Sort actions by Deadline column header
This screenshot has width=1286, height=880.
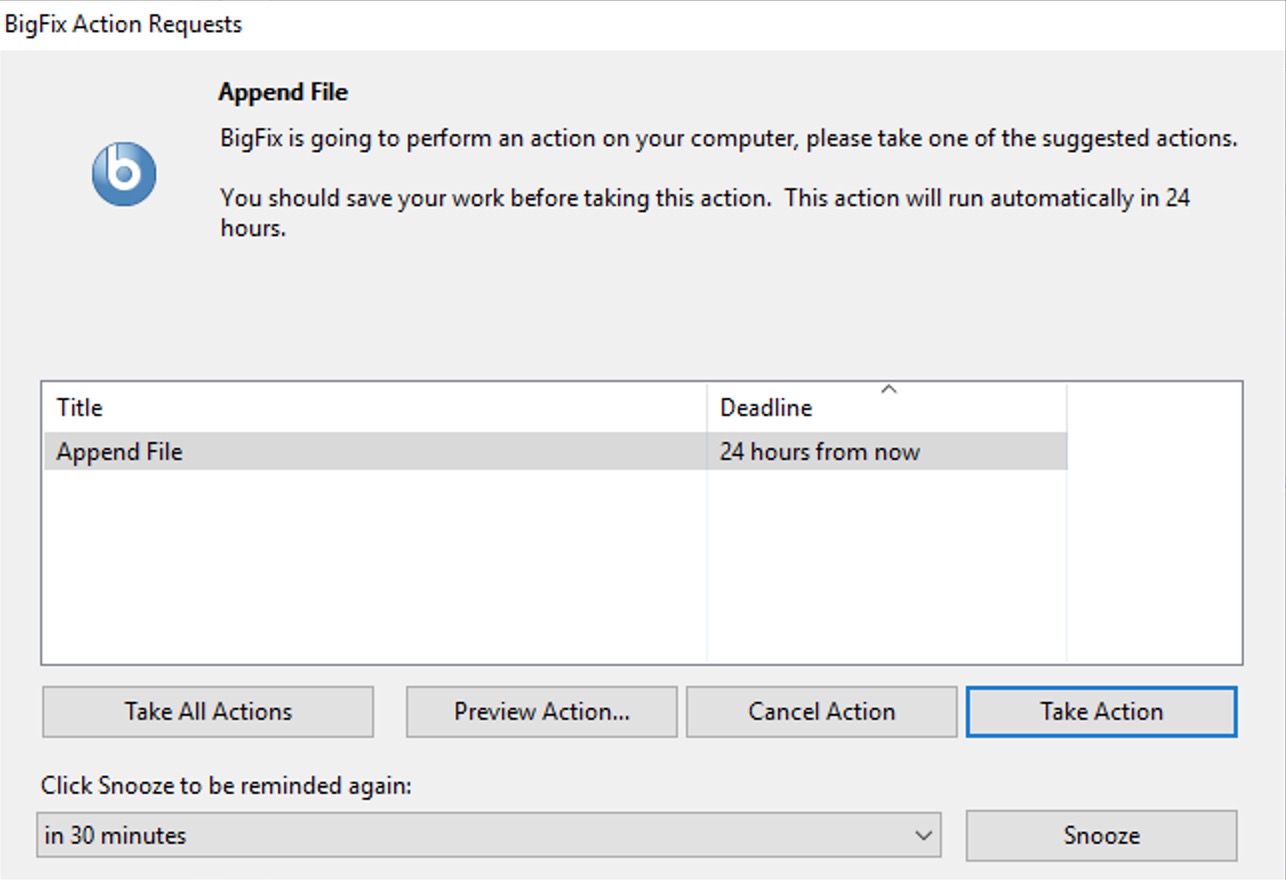click(766, 408)
